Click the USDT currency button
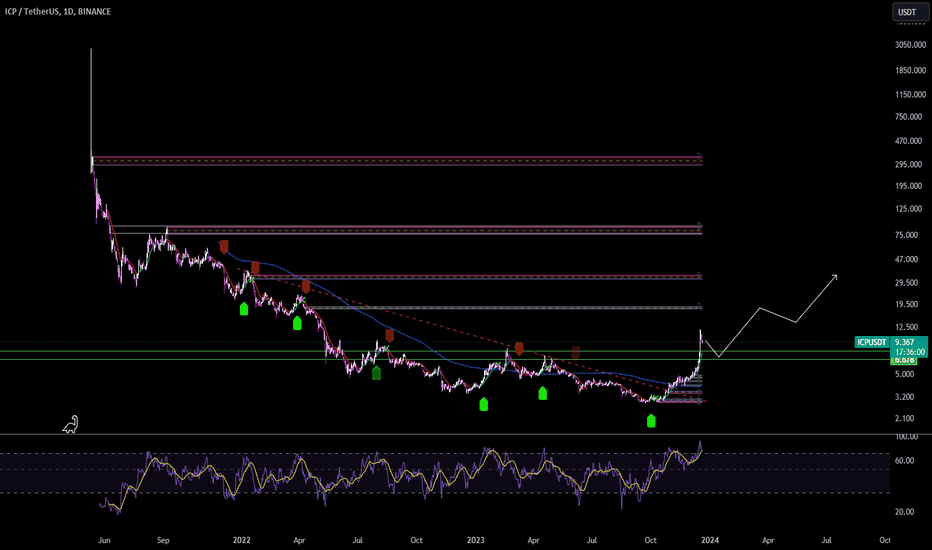 pos(907,12)
